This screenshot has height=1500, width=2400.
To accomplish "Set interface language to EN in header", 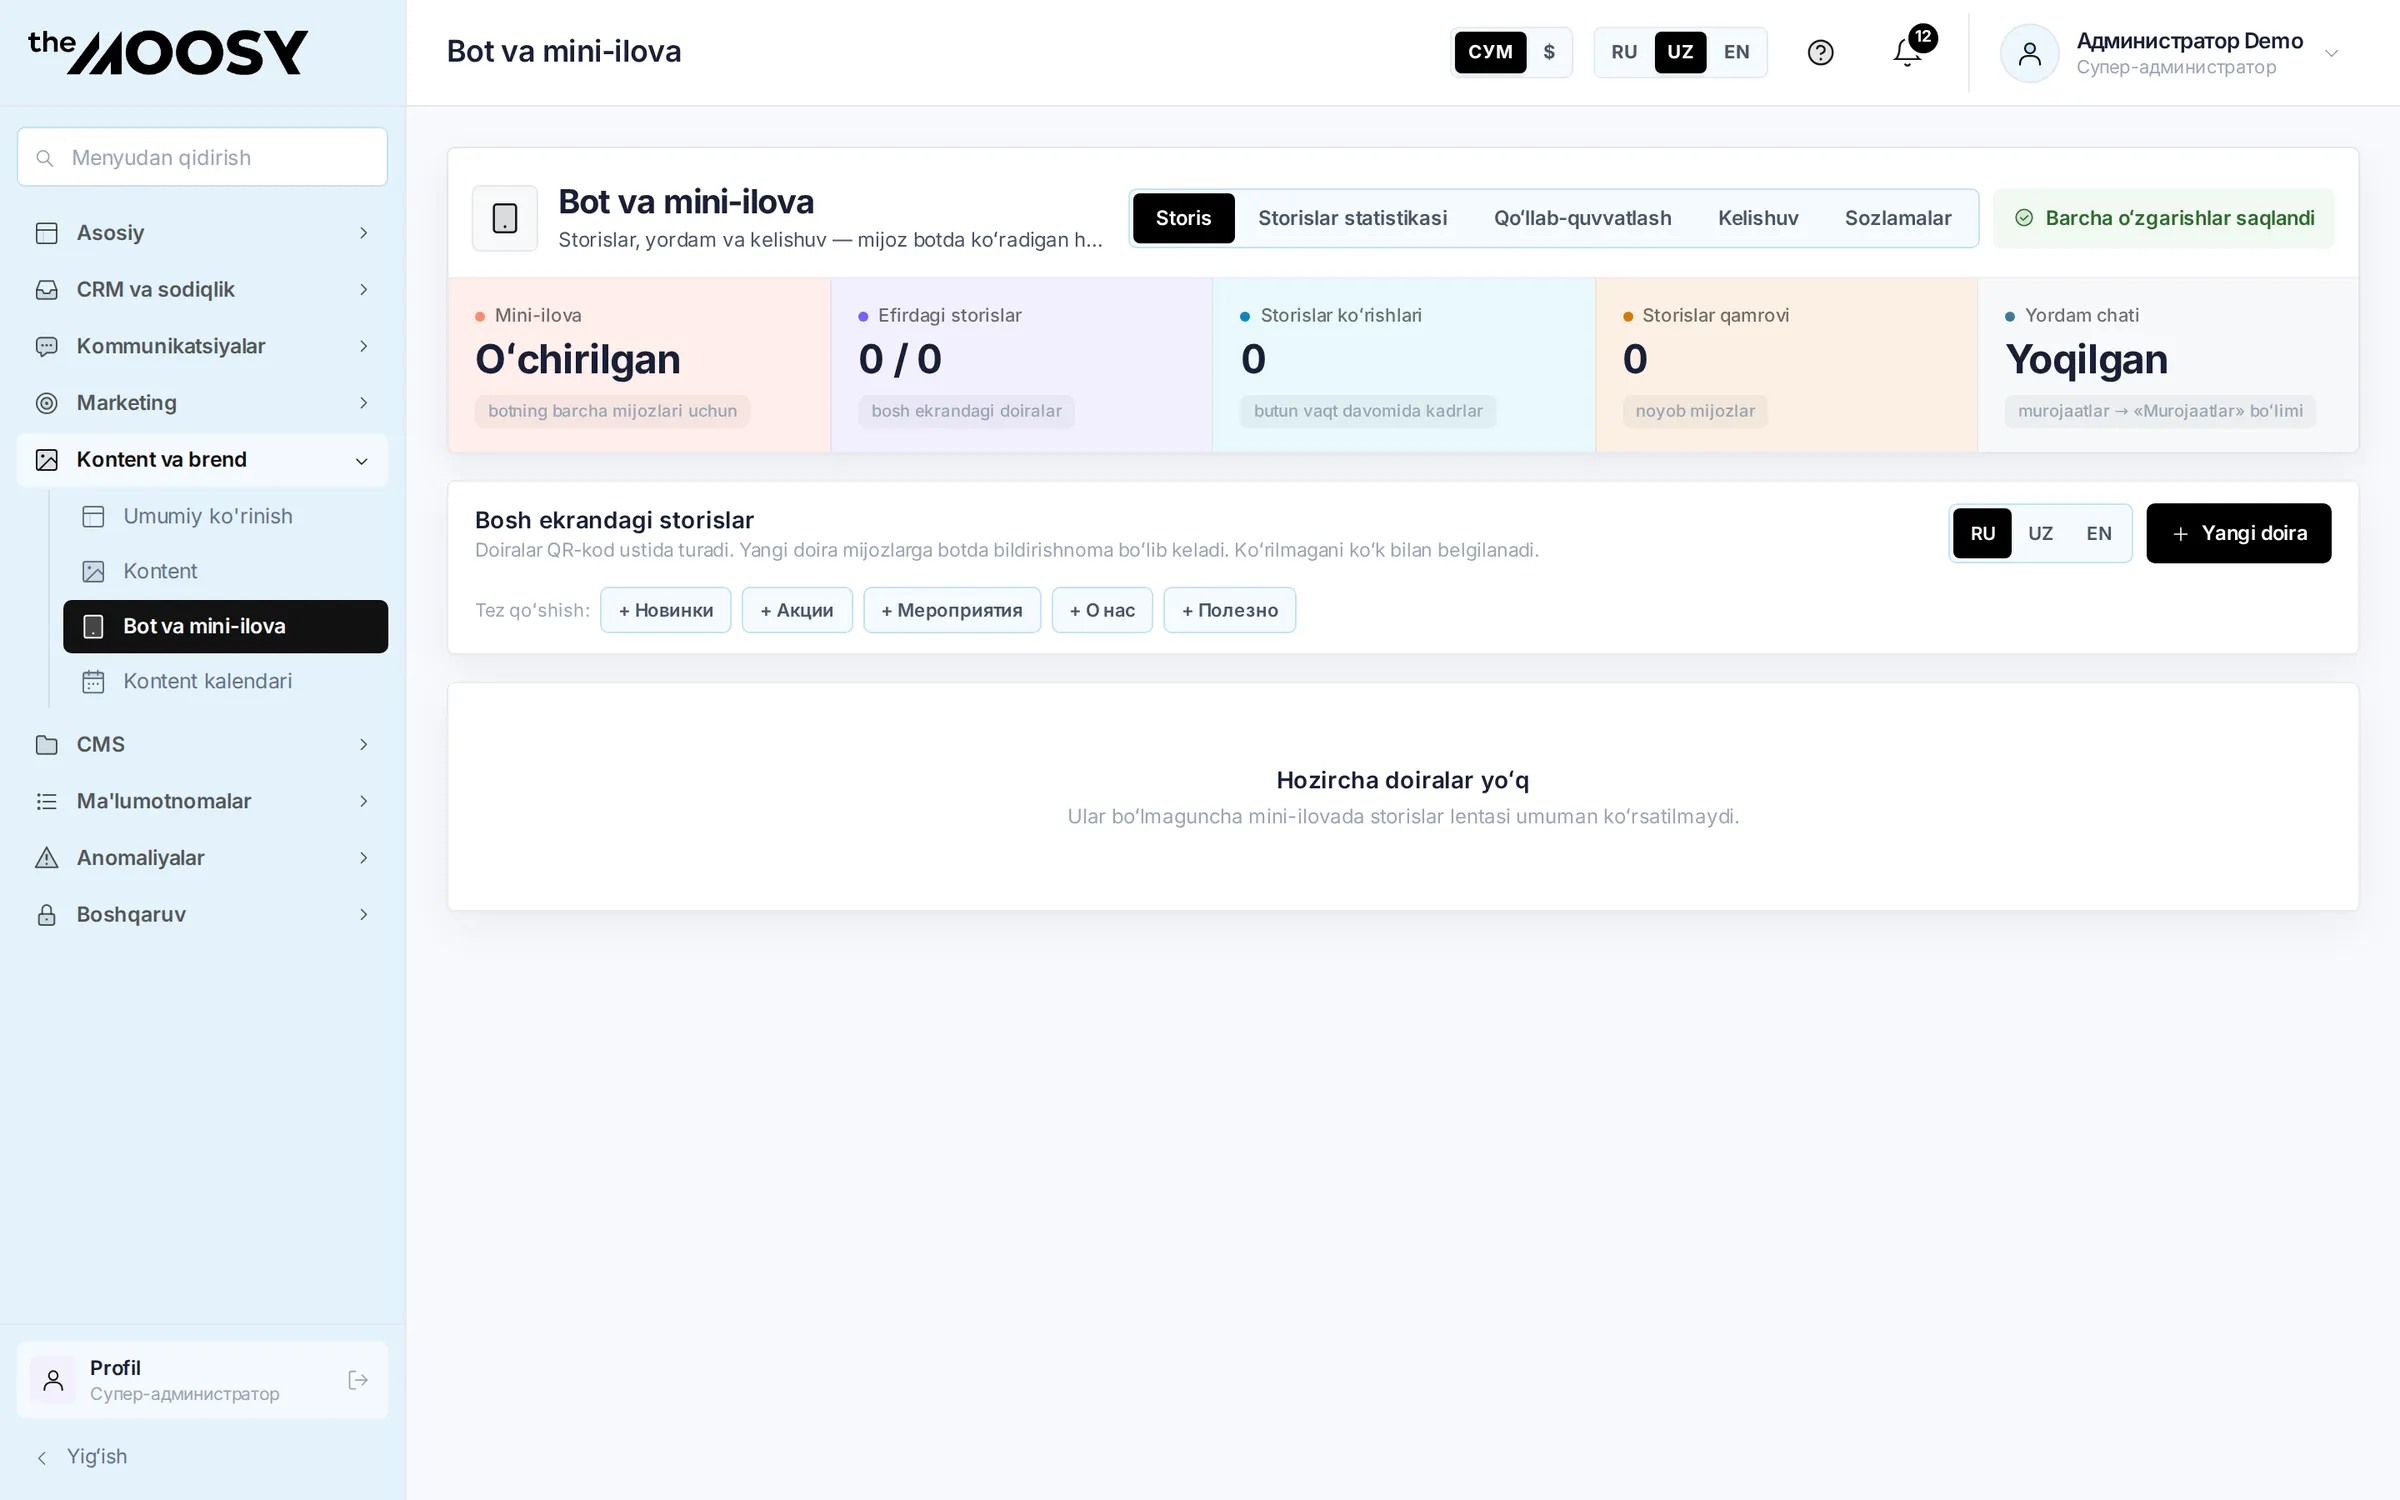I will pyautogui.click(x=1737, y=52).
